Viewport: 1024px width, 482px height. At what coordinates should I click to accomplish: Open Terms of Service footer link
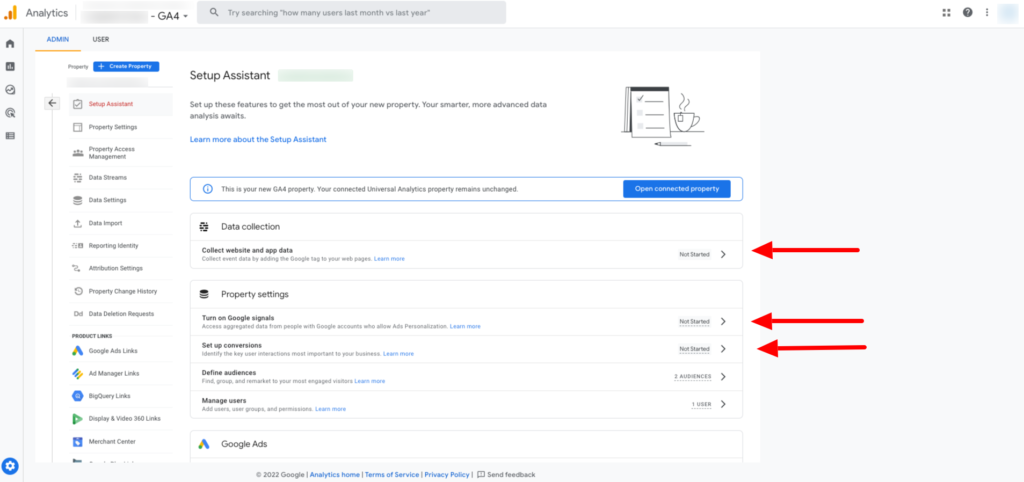coord(392,475)
